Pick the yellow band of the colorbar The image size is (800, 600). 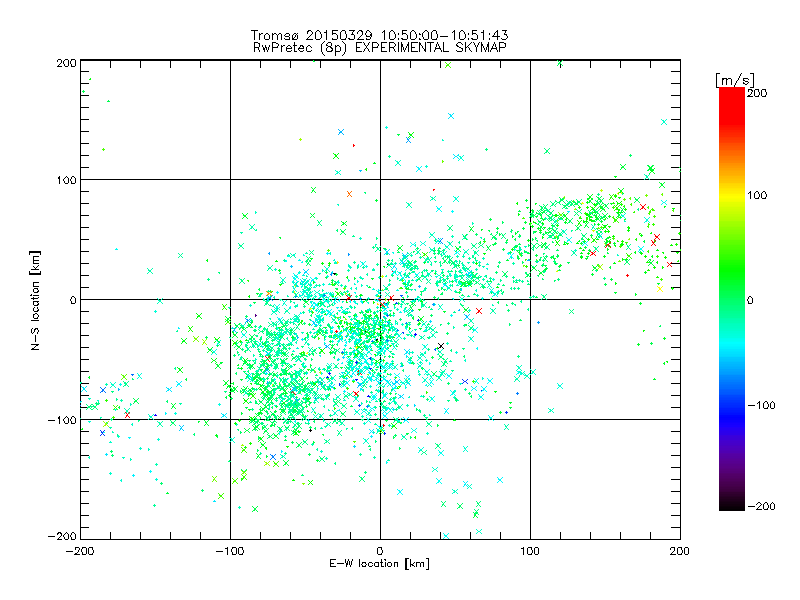point(732,196)
